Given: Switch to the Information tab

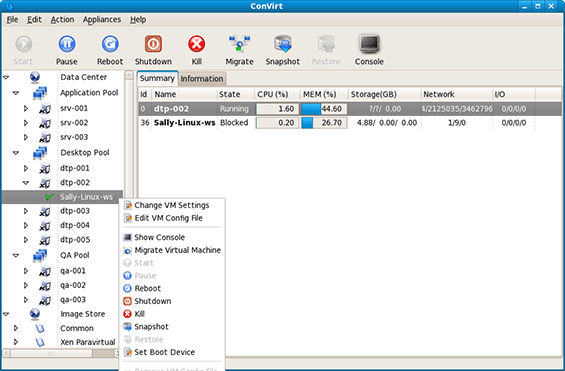Looking at the screenshot, I should tap(202, 79).
